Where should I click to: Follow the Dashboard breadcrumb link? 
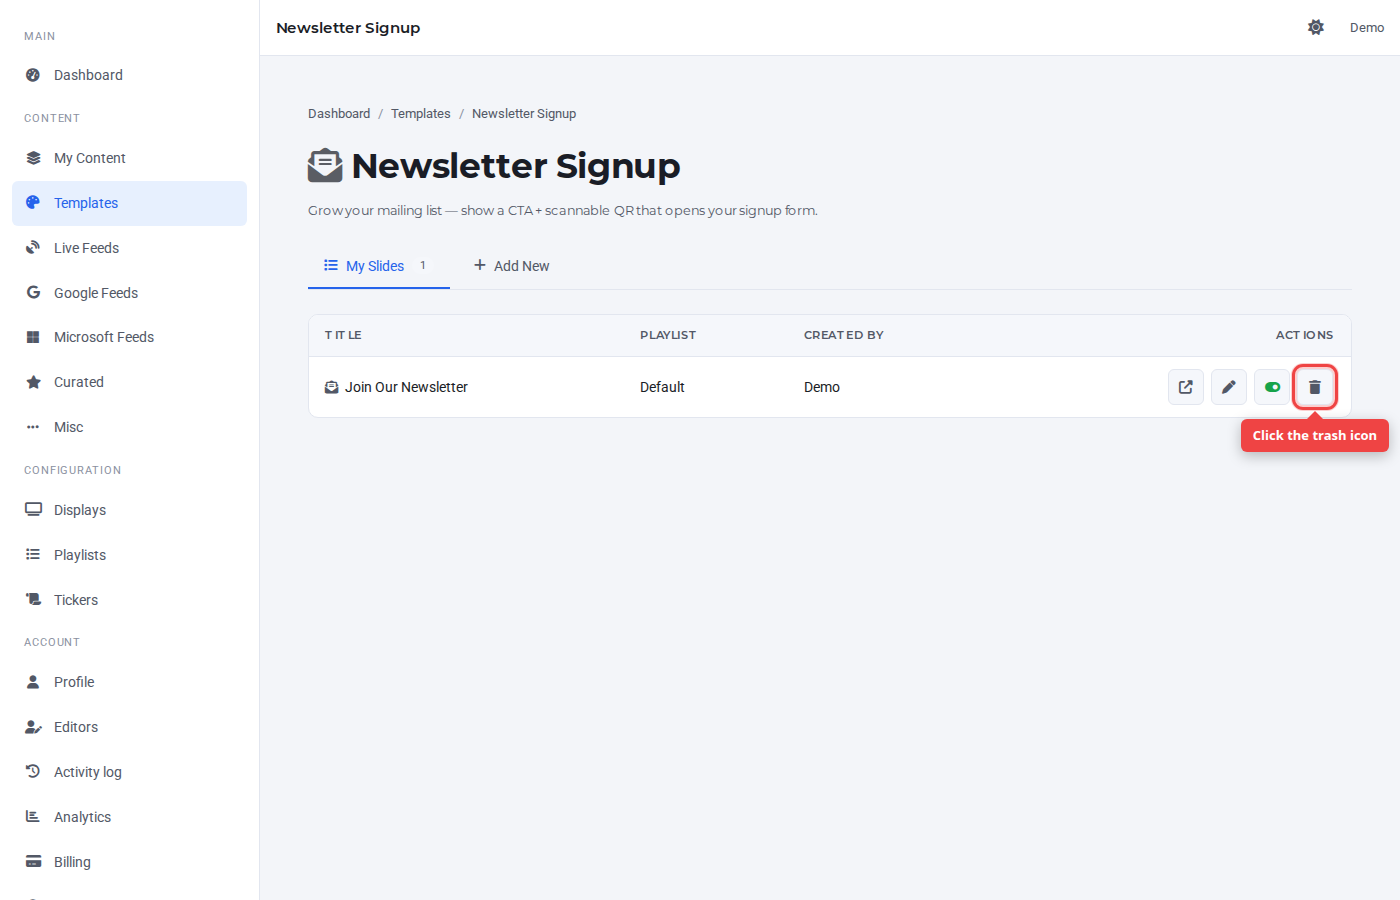point(339,114)
